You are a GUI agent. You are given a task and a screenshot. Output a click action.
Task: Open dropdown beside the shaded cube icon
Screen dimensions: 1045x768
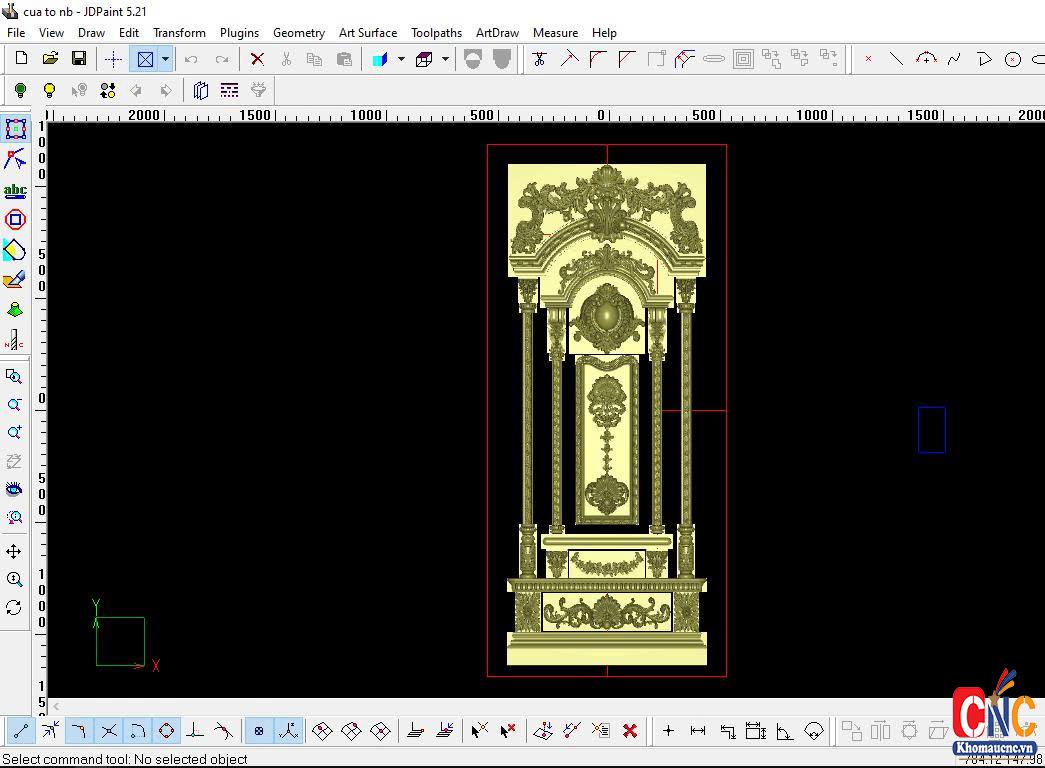(401, 59)
